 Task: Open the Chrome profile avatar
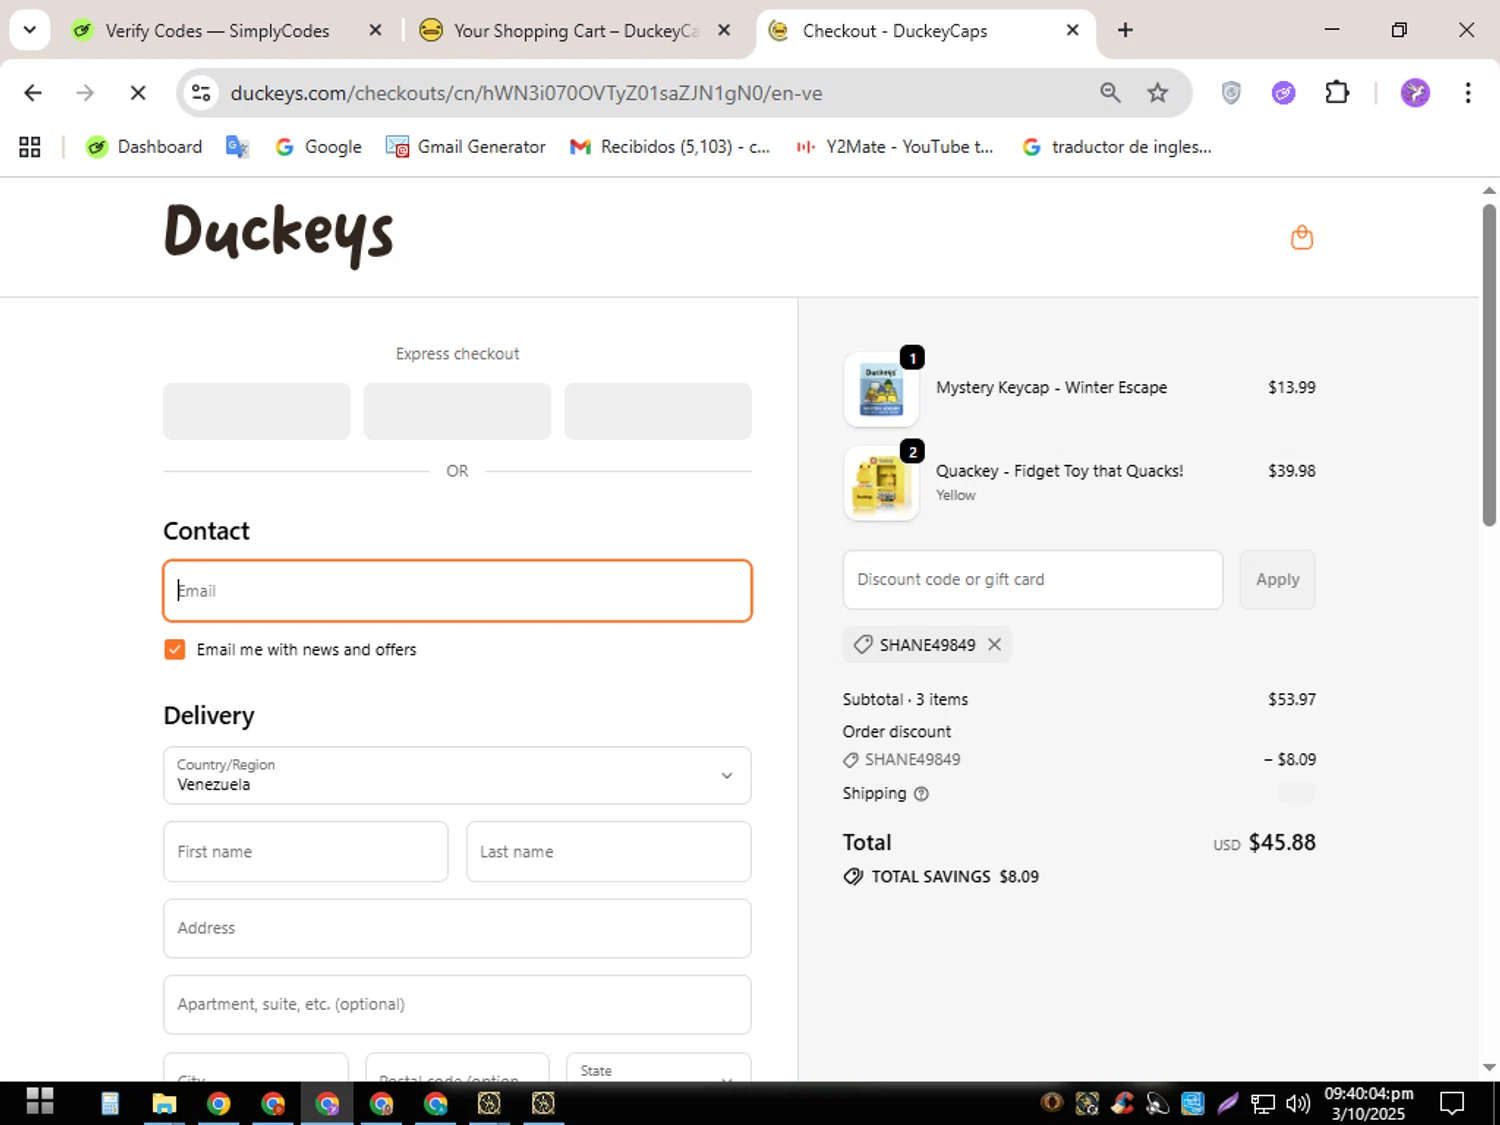tap(1415, 93)
